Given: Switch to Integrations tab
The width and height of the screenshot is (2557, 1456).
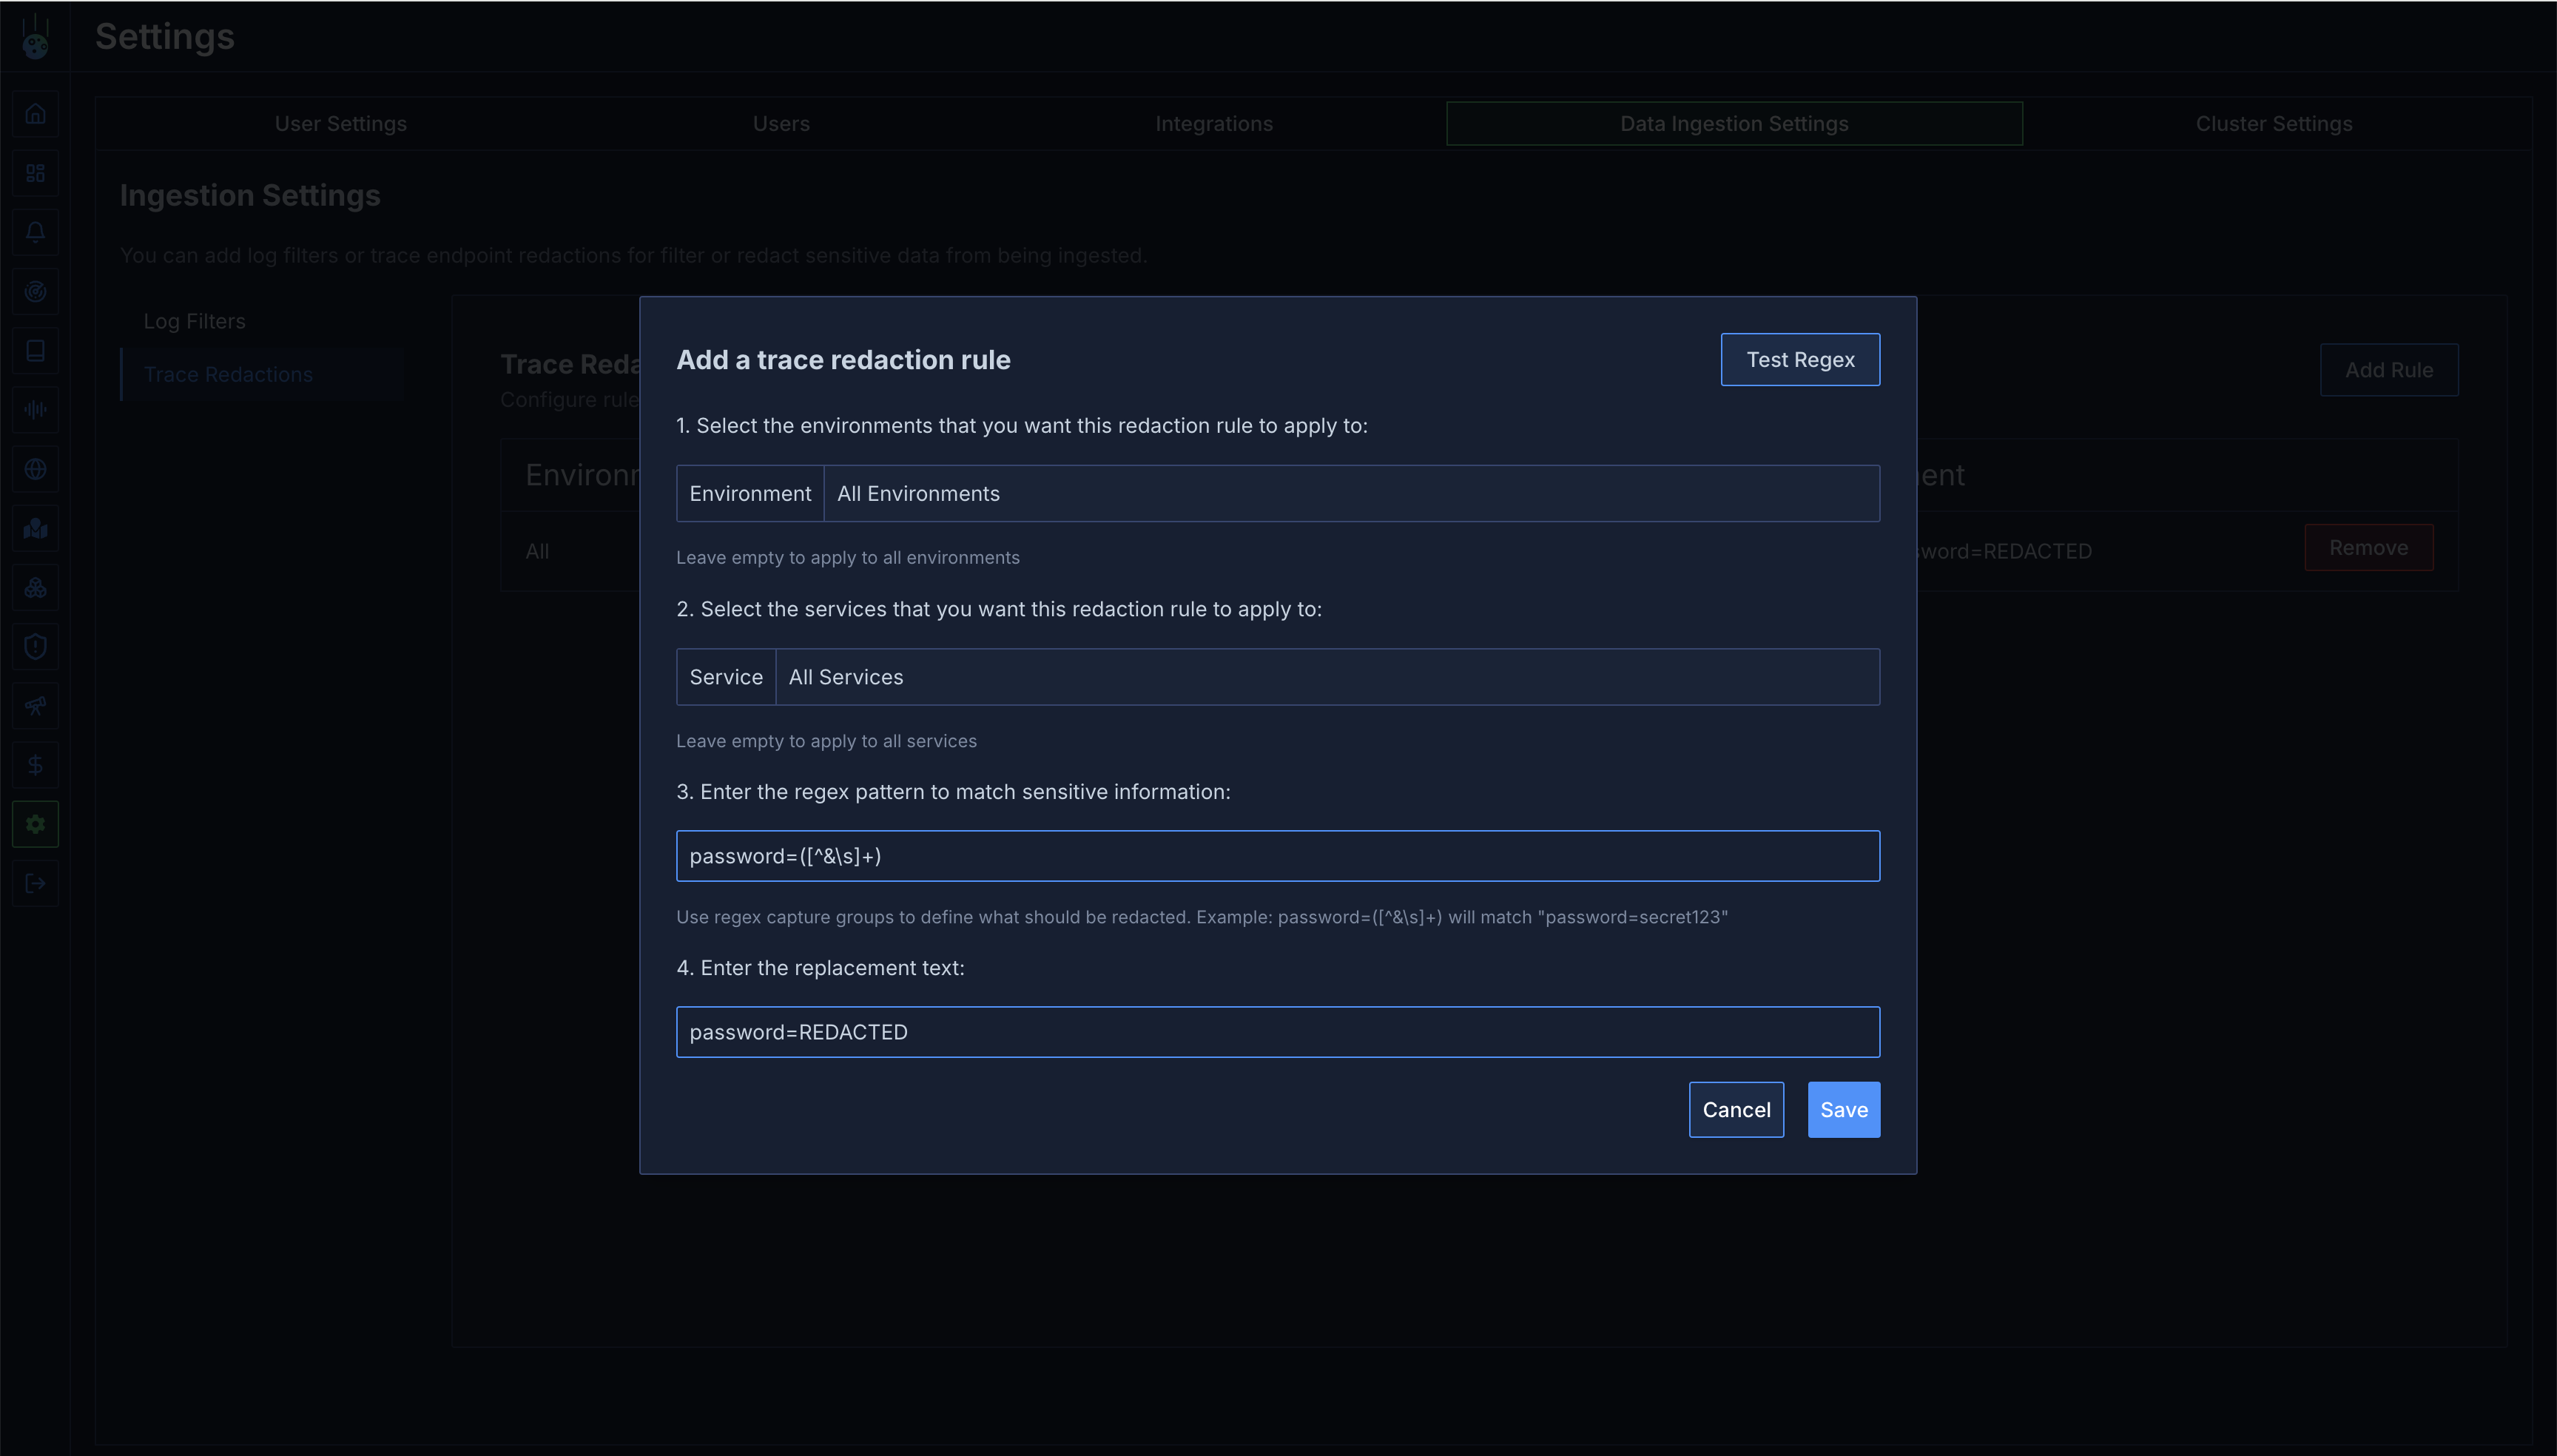Looking at the screenshot, I should click(1214, 124).
